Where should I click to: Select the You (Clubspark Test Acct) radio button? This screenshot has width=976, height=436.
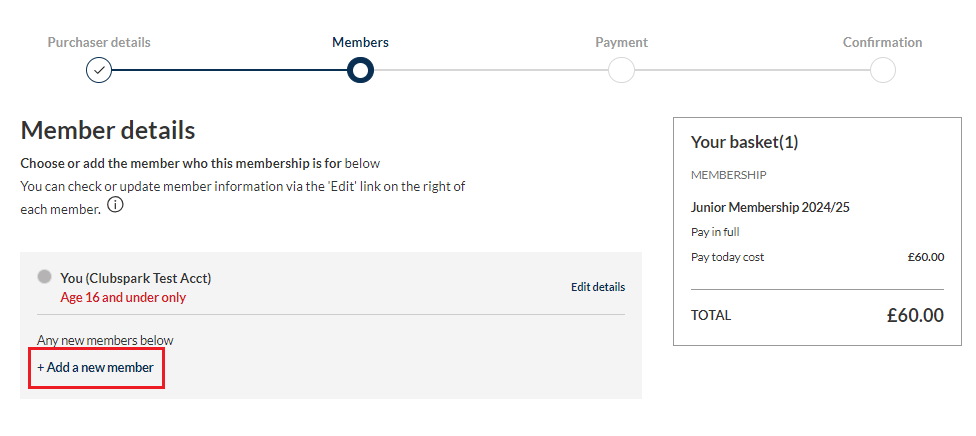tap(44, 277)
